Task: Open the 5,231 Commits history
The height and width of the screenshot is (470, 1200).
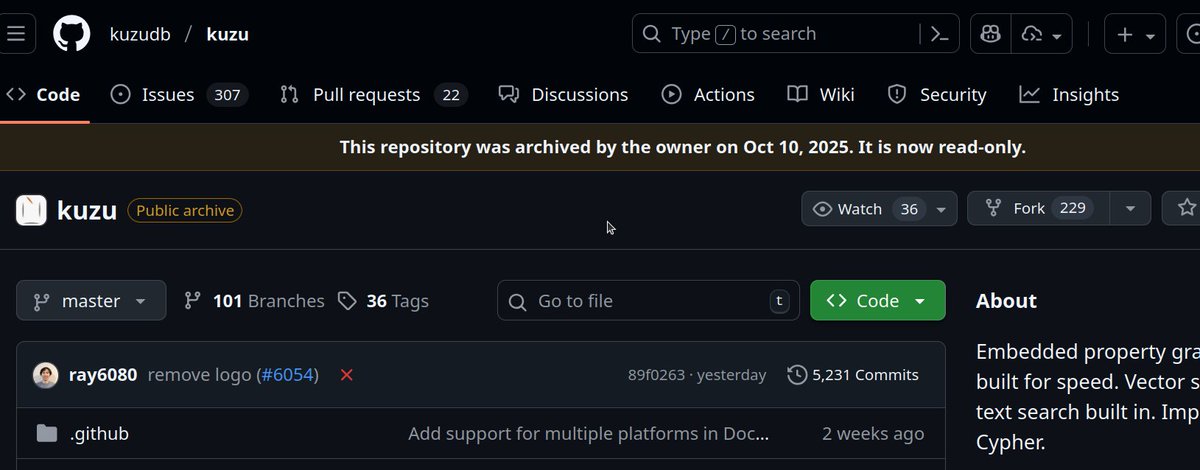Action: point(853,375)
